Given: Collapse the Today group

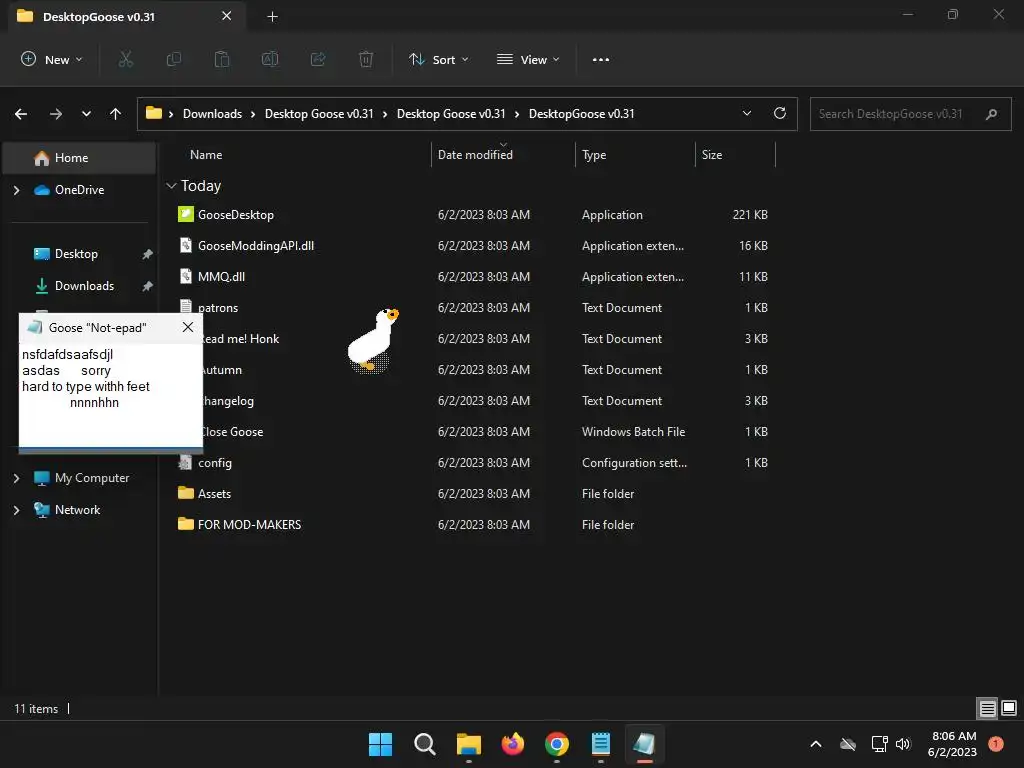Looking at the screenshot, I should (x=171, y=186).
